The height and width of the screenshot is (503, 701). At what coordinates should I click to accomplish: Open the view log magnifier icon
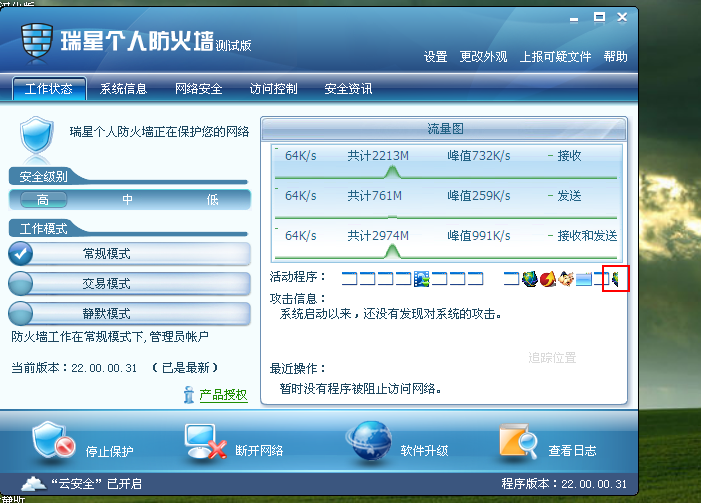[518, 442]
